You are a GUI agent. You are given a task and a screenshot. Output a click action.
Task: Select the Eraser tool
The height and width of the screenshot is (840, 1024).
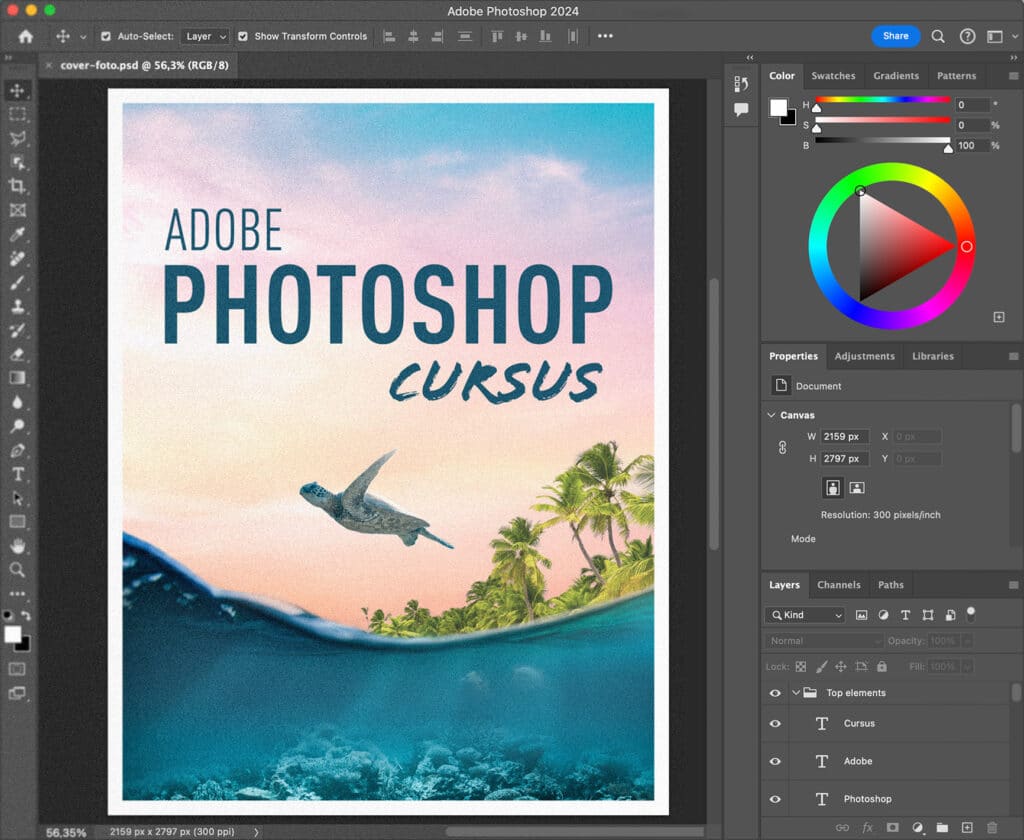click(x=18, y=354)
